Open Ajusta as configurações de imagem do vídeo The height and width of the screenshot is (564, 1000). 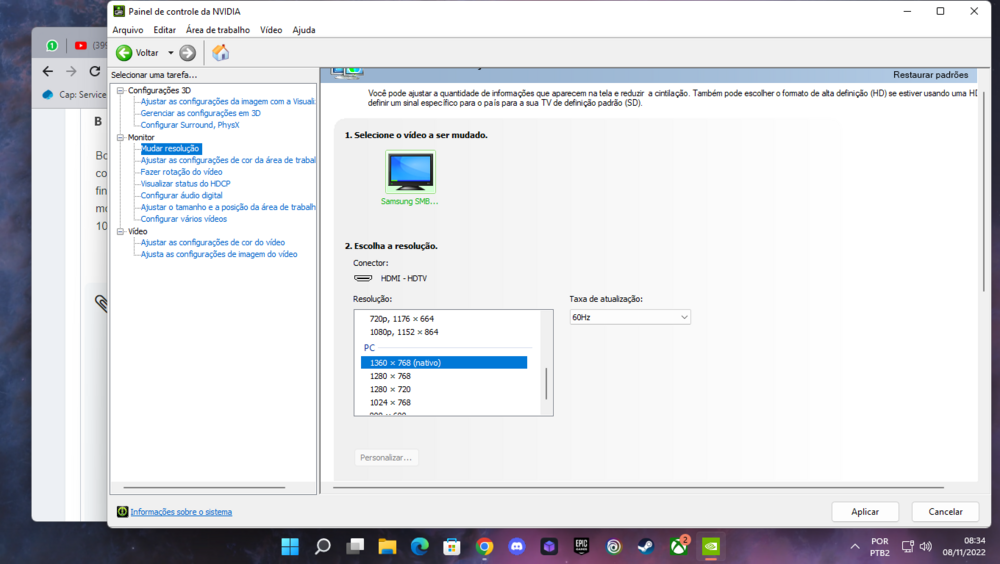click(219, 254)
